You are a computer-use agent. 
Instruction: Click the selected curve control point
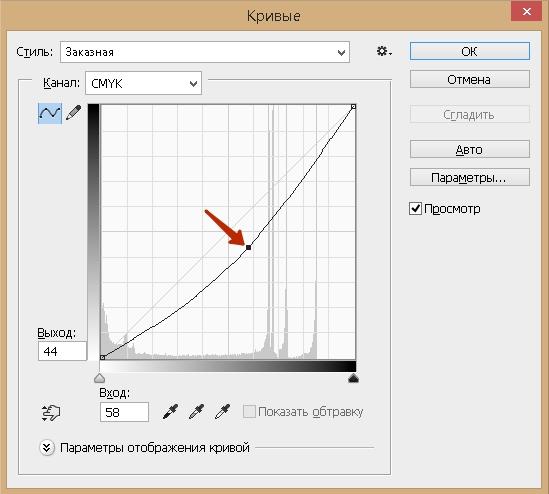249,248
